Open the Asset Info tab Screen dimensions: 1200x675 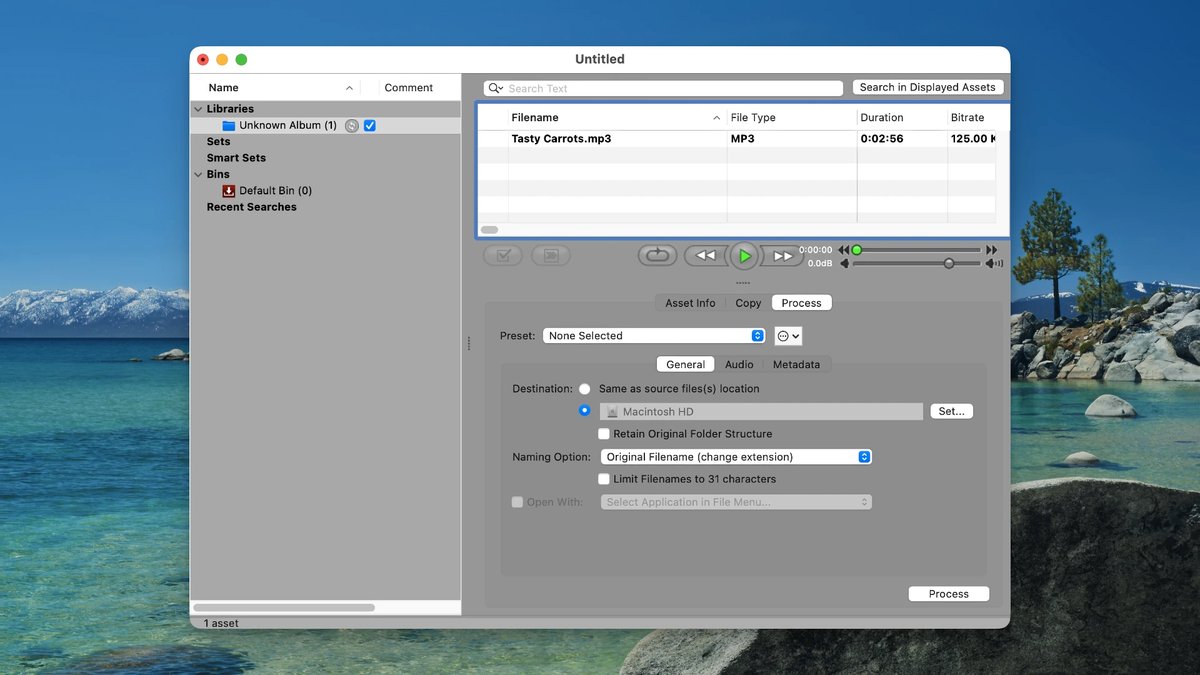point(690,302)
